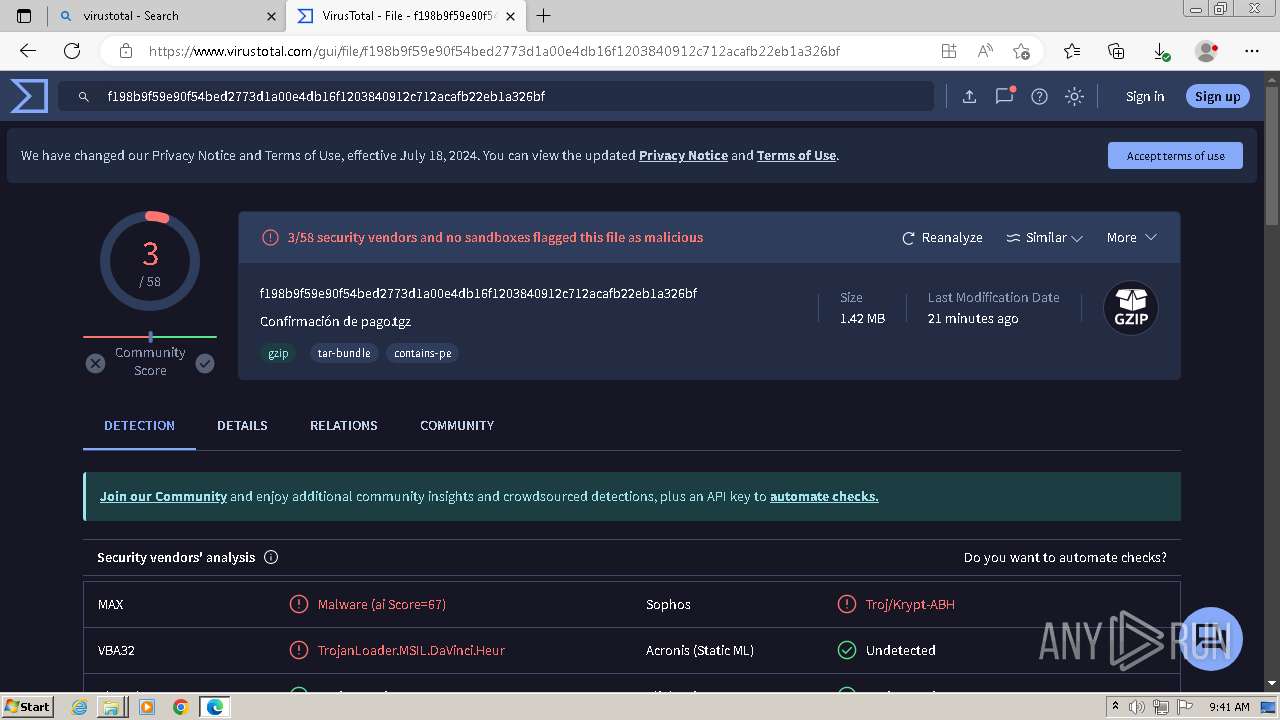Click the detection score circle showing 3/58
This screenshot has height=720, width=1280.
[150, 262]
